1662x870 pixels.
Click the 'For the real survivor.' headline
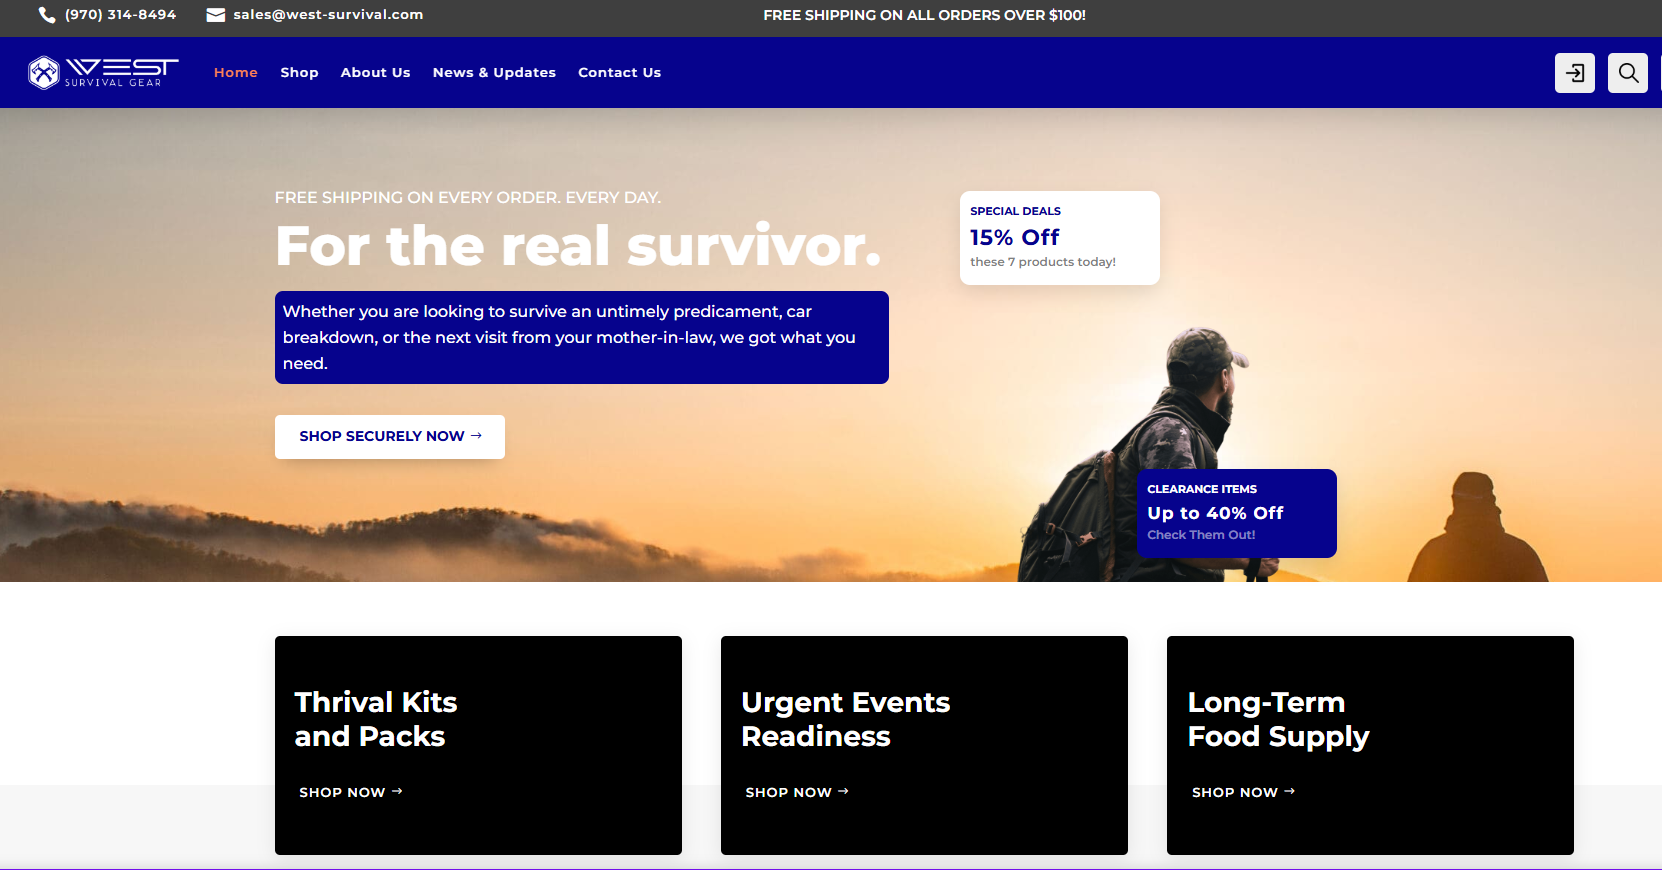pos(578,246)
